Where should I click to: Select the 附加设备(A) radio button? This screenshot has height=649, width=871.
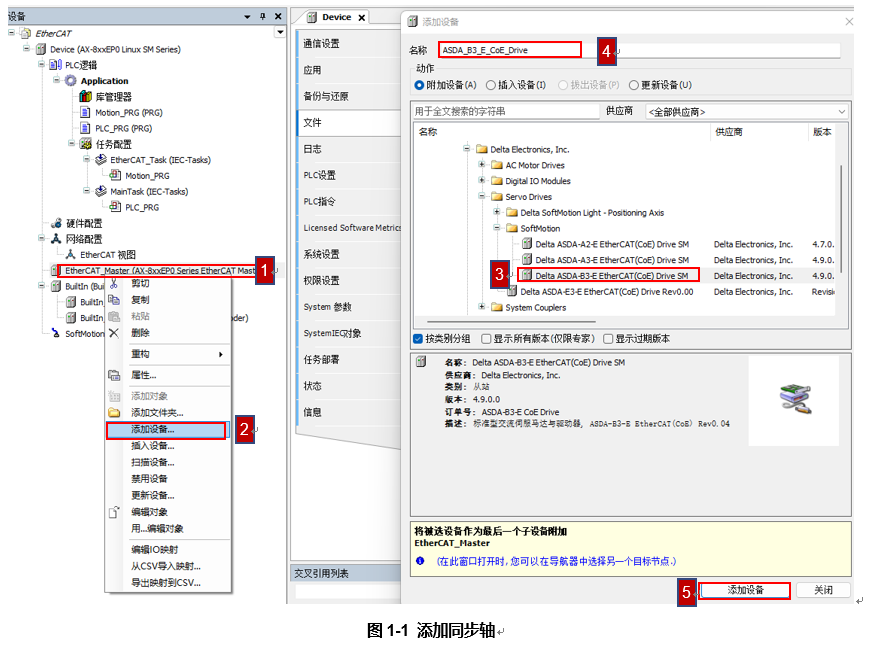(419, 85)
